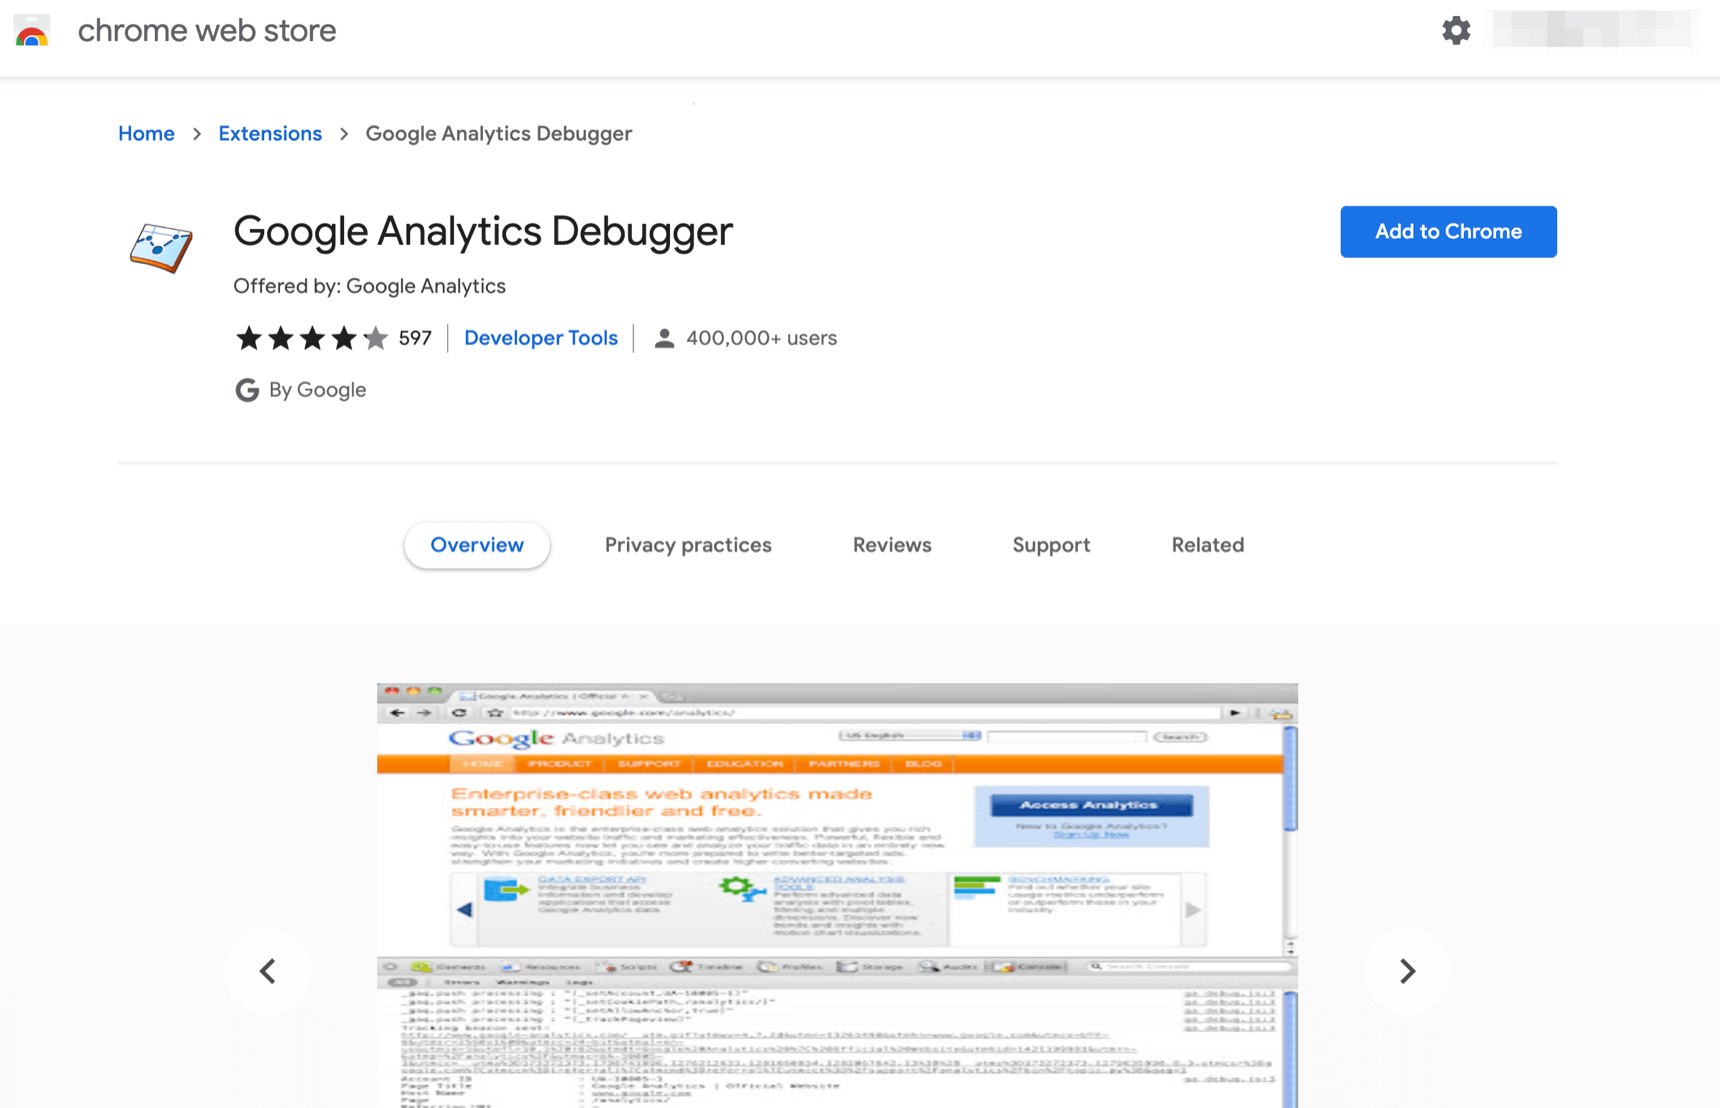Screen dimensions: 1720x1108
Task: Switch to the Privacy practices tab
Action: point(688,545)
